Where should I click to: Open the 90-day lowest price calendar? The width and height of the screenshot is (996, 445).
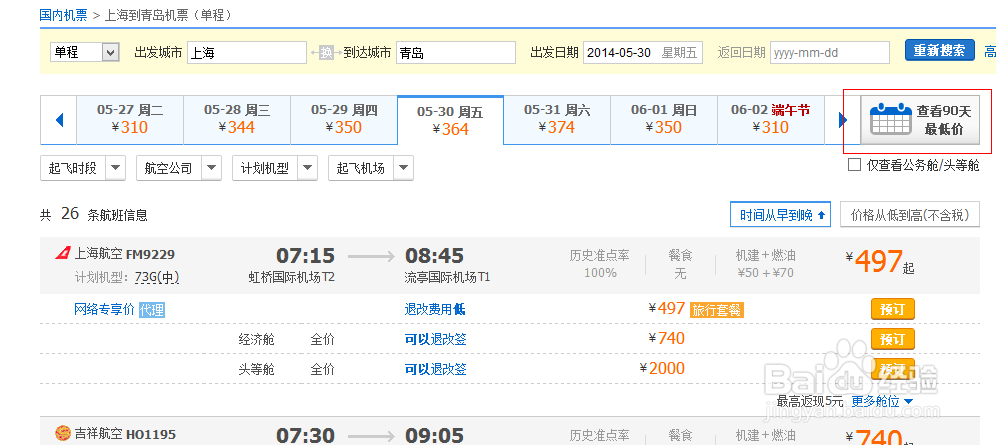pos(918,120)
